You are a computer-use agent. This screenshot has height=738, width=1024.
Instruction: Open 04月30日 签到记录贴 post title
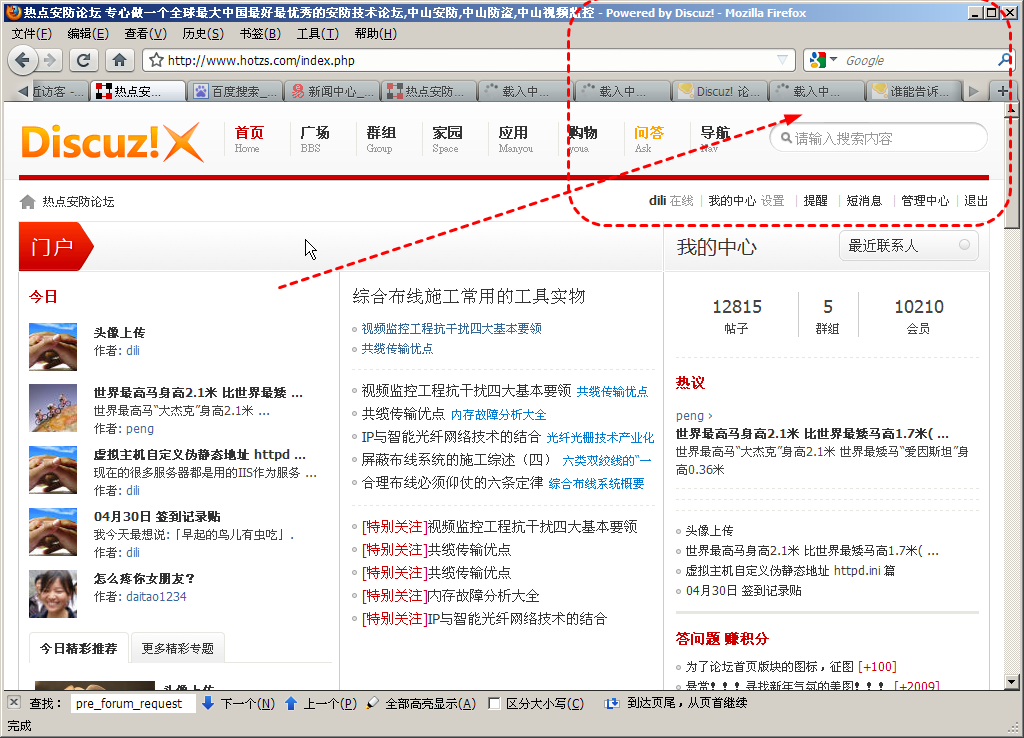(157, 517)
